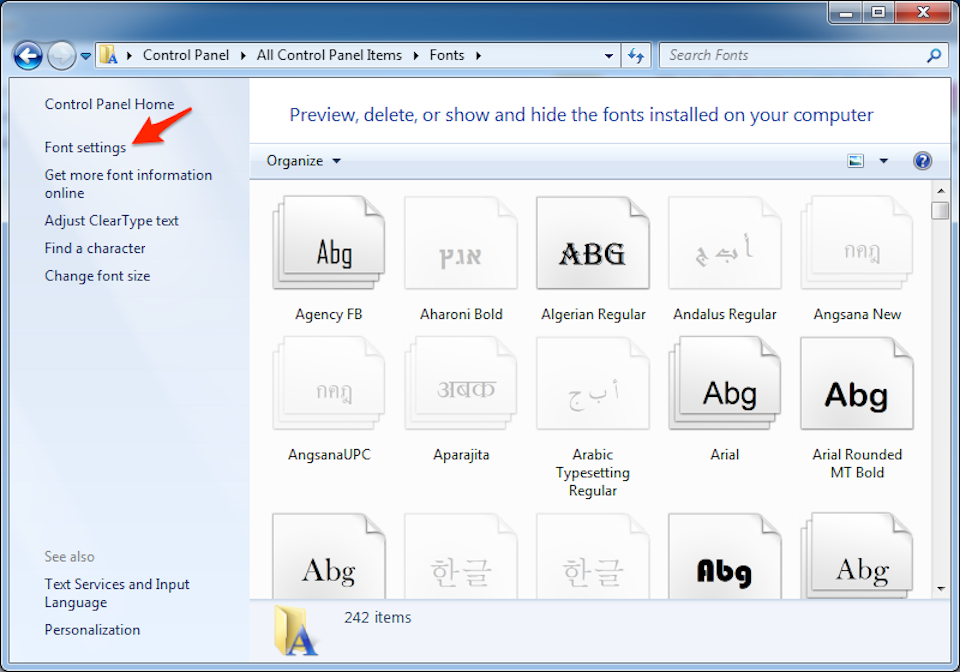Viewport: 960px width, 672px height.
Task: Click the magnifier search icon
Action: pyautogui.click(x=934, y=56)
